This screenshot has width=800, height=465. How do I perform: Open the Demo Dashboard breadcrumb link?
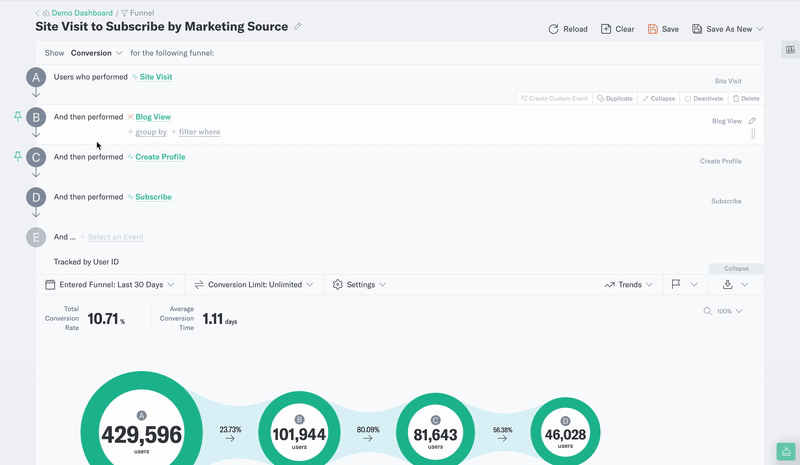[x=82, y=13]
